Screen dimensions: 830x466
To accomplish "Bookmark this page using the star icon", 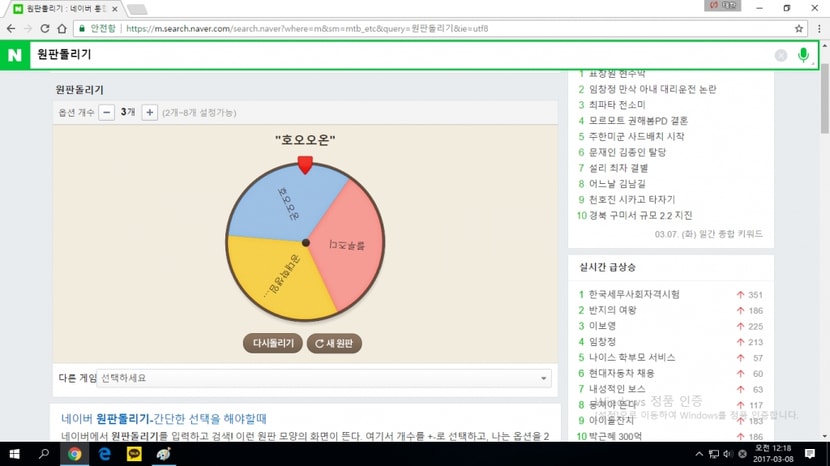I will (799, 29).
